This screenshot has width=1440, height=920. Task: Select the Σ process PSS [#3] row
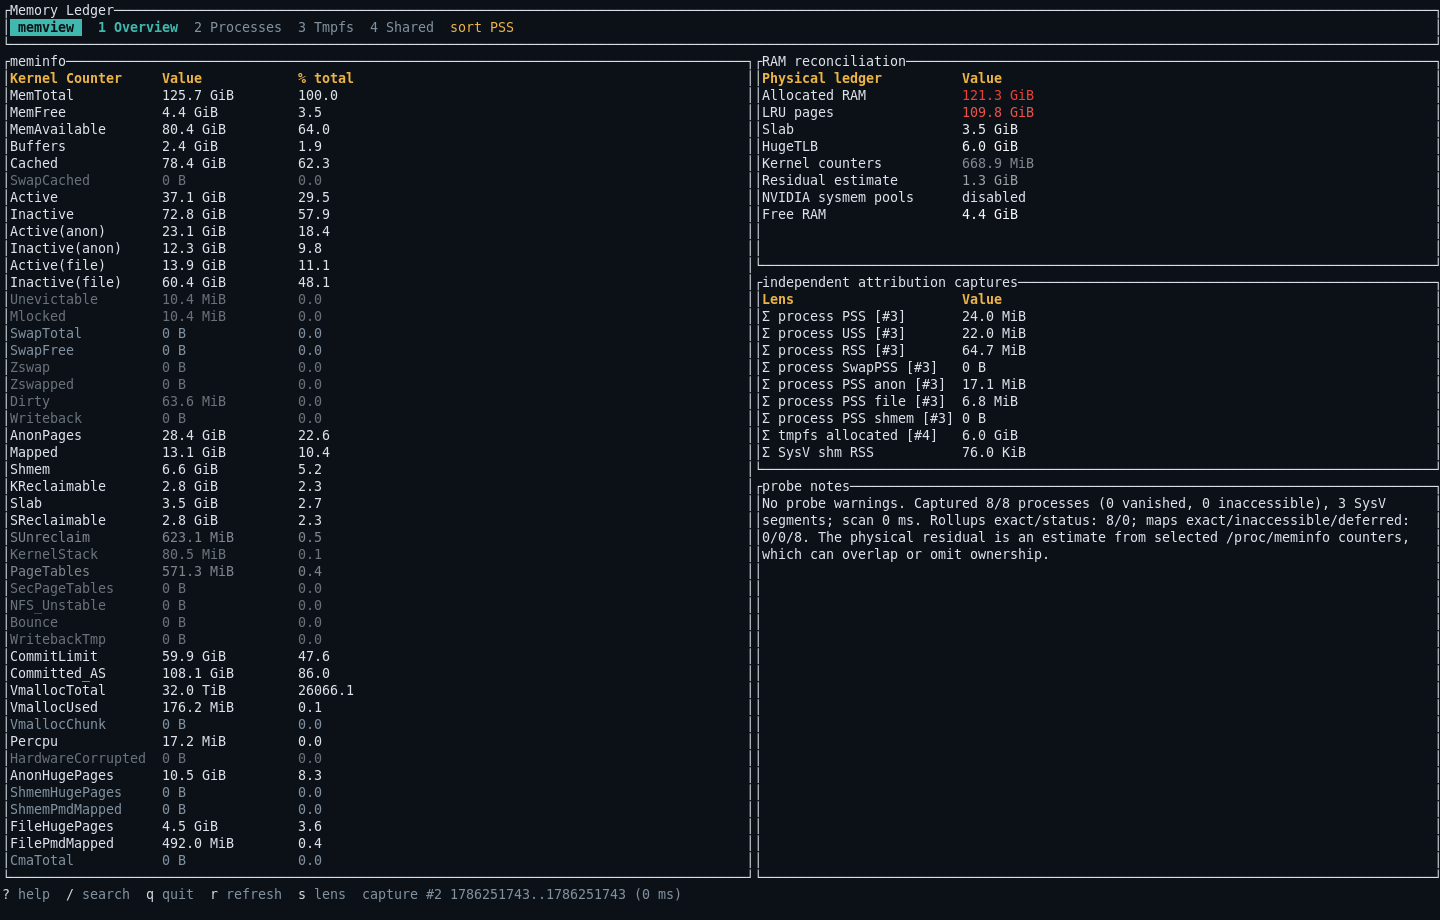pos(1098,316)
